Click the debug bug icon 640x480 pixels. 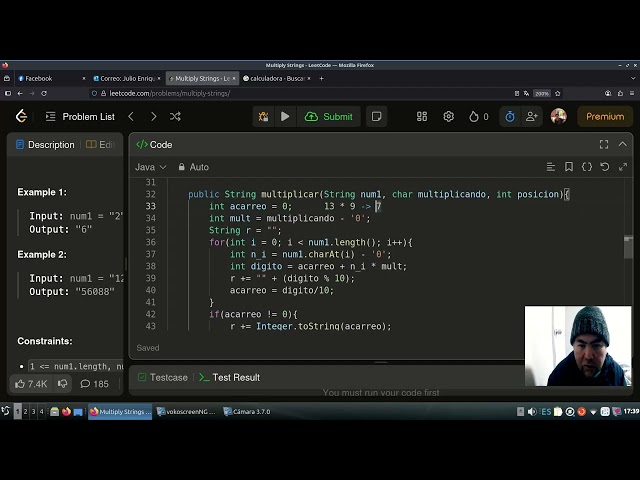(264, 117)
